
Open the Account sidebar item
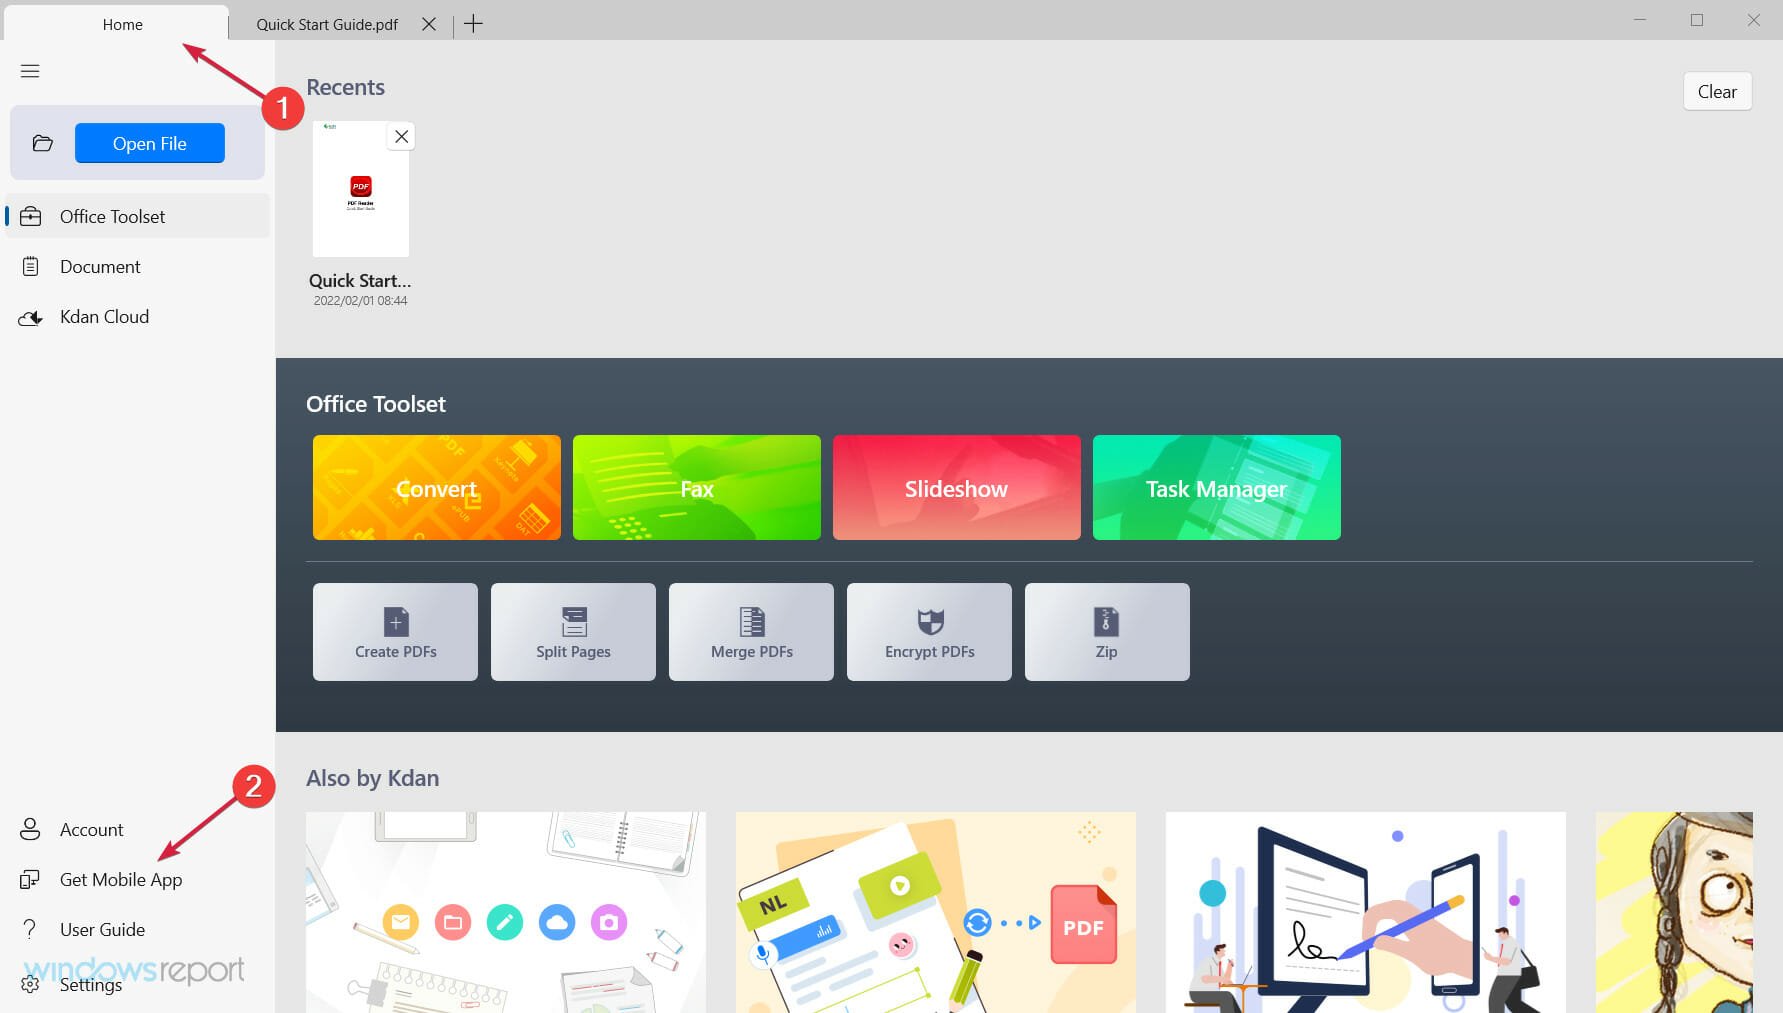click(138, 829)
